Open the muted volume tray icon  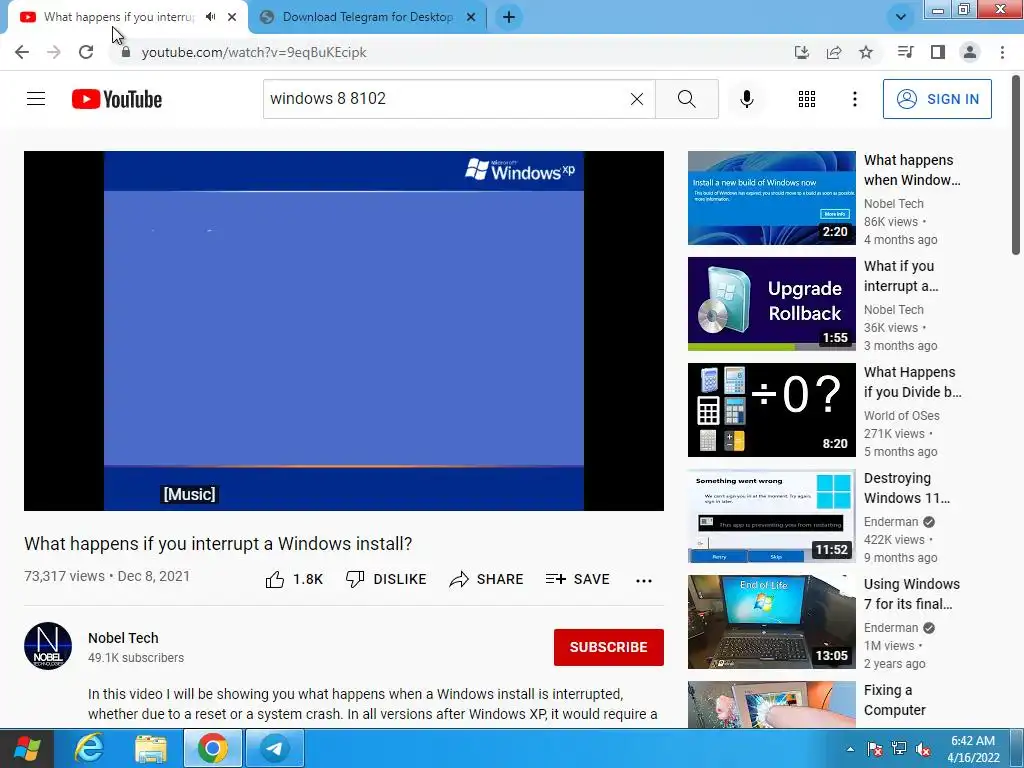pyautogui.click(x=923, y=749)
